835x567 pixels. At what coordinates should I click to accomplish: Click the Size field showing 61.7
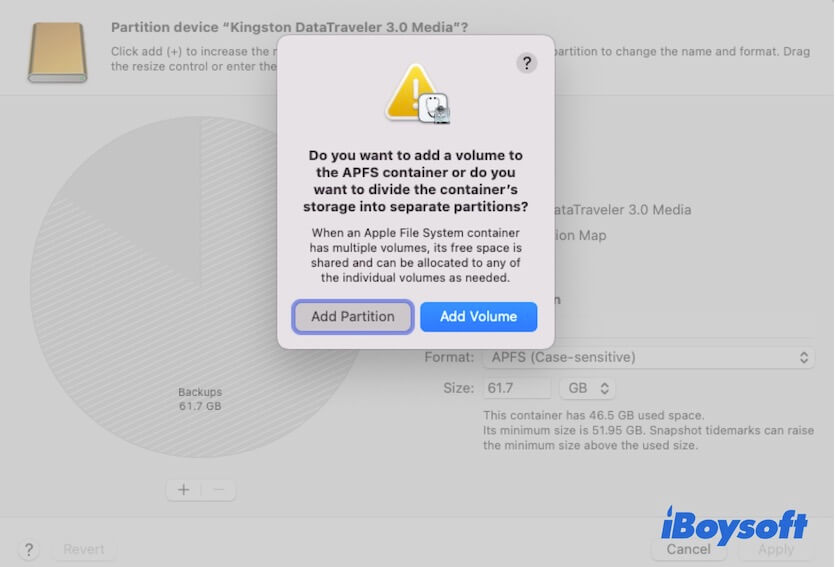517,388
